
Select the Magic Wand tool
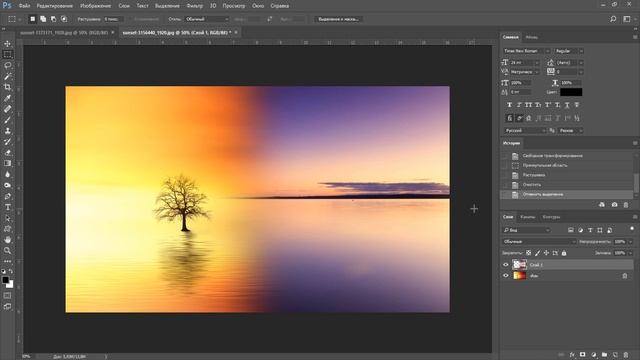[x=7, y=76]
